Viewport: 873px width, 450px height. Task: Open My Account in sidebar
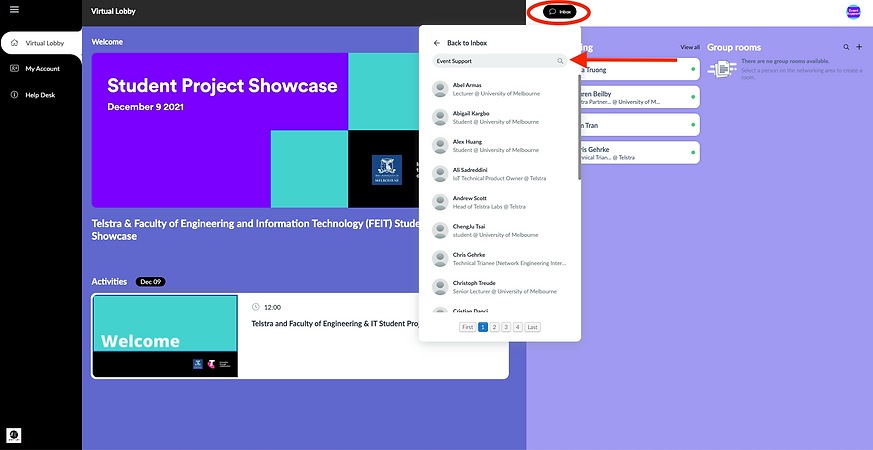pos(41,69)
